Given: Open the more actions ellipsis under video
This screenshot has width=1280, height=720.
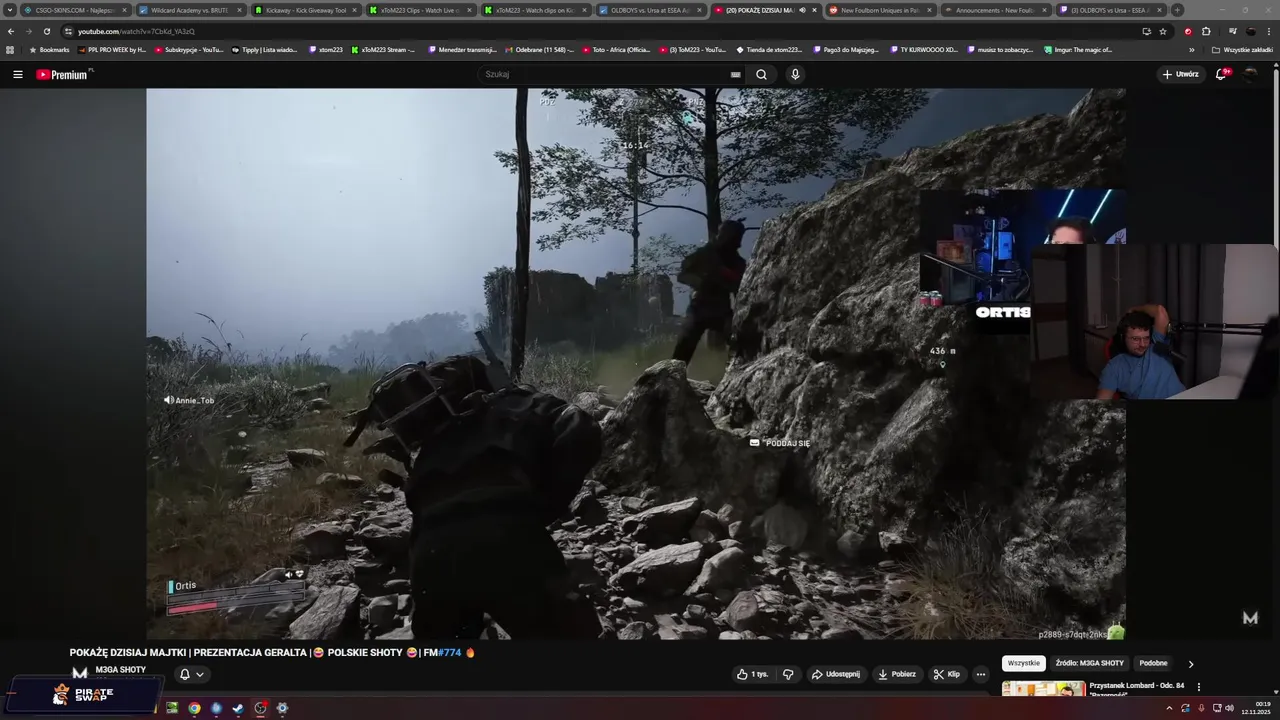Looking at the screenshot, I should (980, 674).
